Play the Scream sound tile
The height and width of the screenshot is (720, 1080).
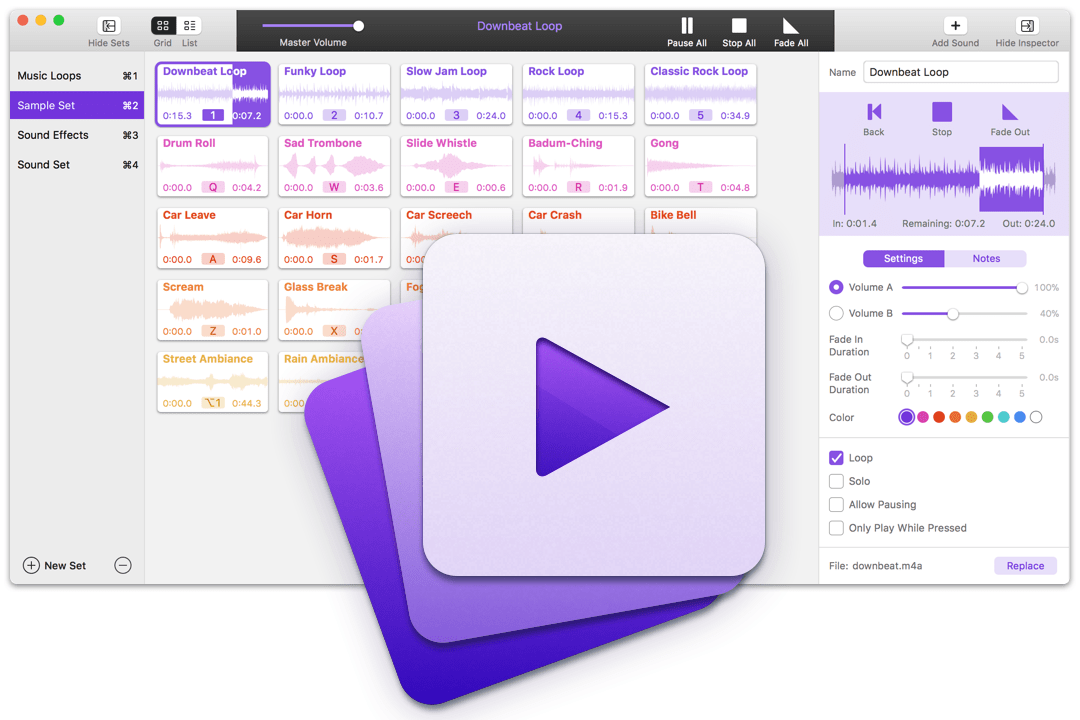(213, 310)
